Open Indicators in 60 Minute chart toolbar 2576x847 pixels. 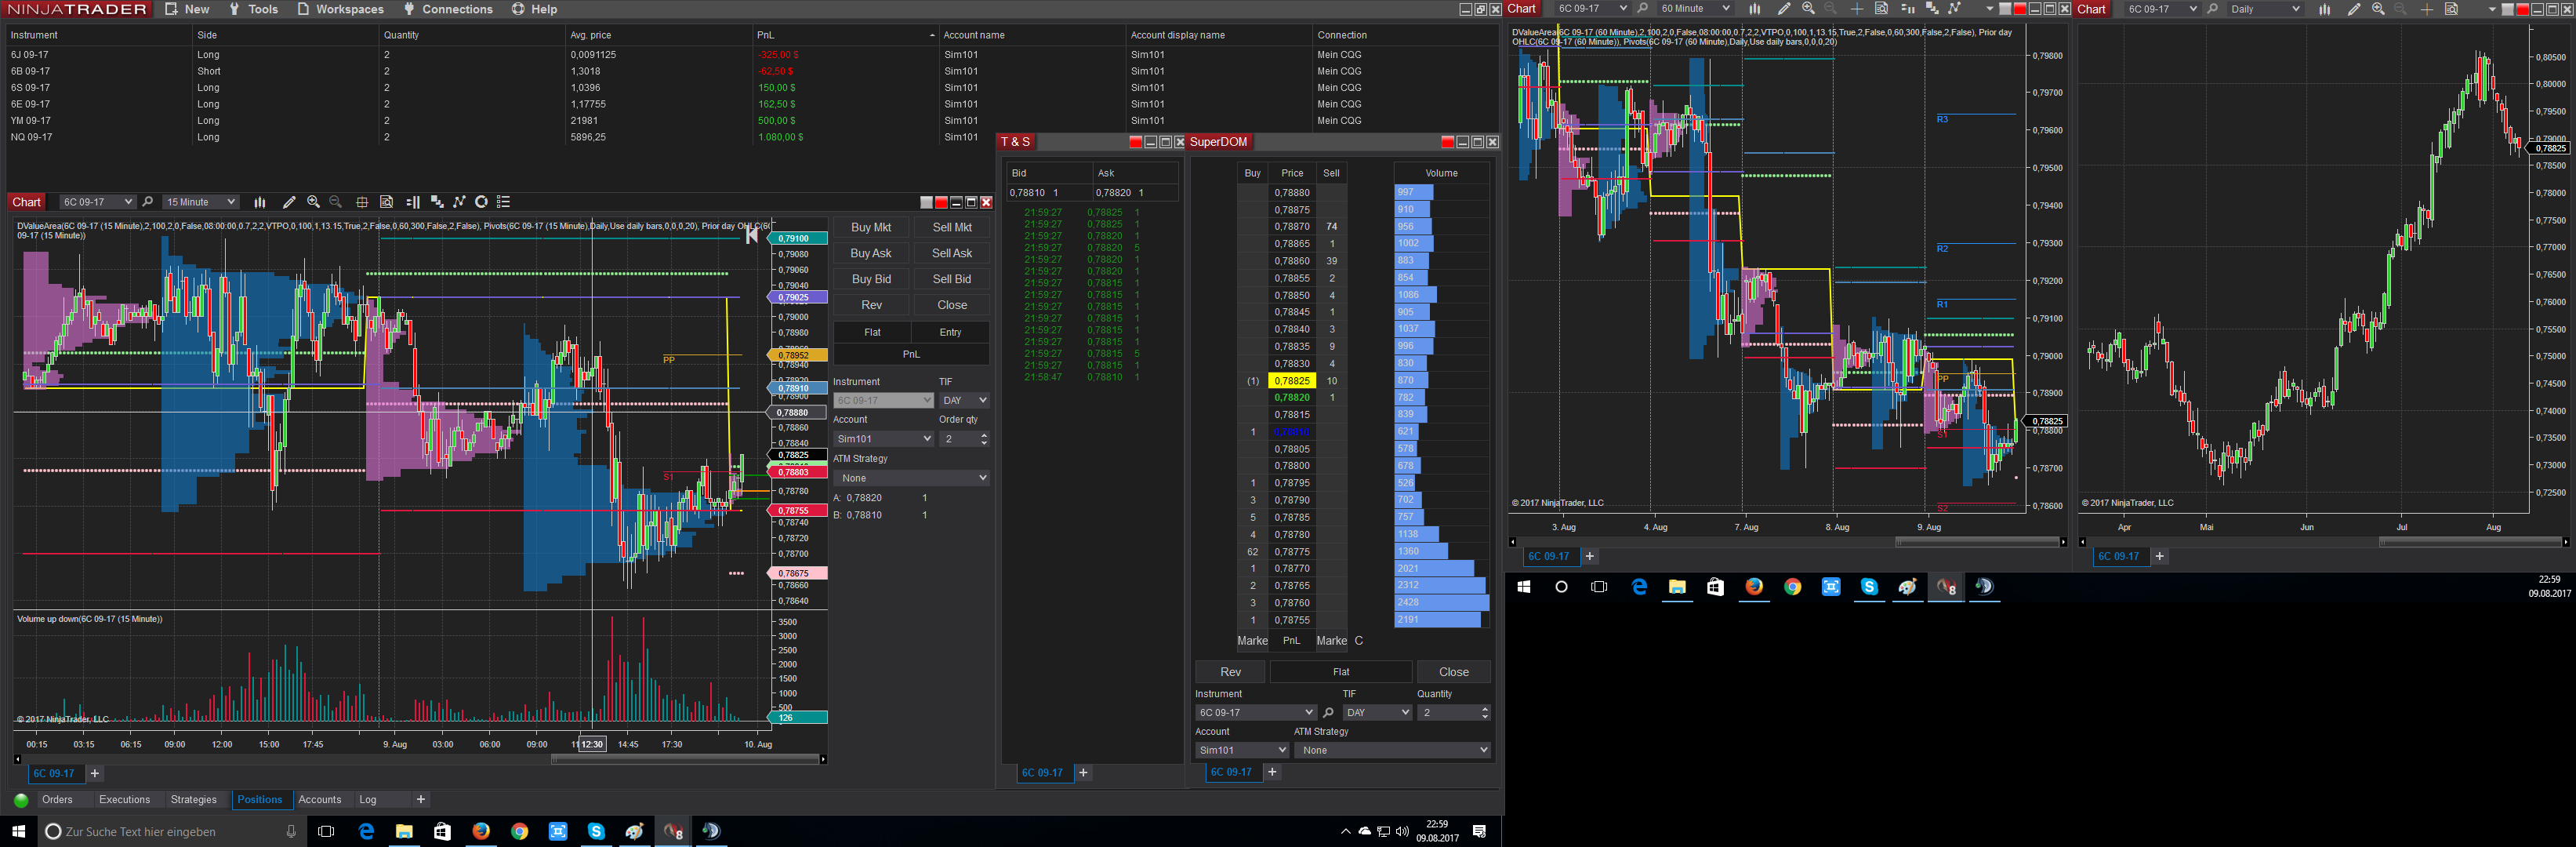click(1932, 9)
